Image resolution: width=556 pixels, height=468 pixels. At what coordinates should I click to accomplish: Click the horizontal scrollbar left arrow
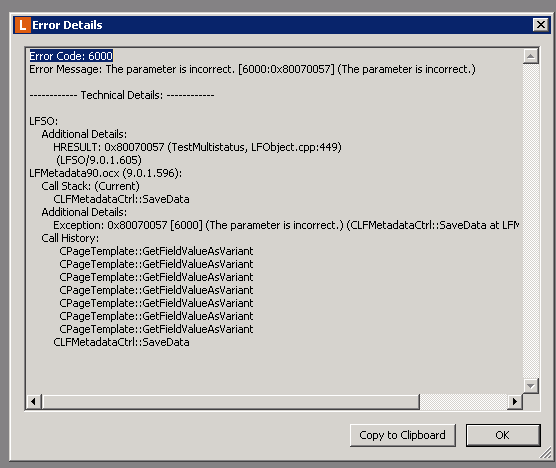click(34, 402)
